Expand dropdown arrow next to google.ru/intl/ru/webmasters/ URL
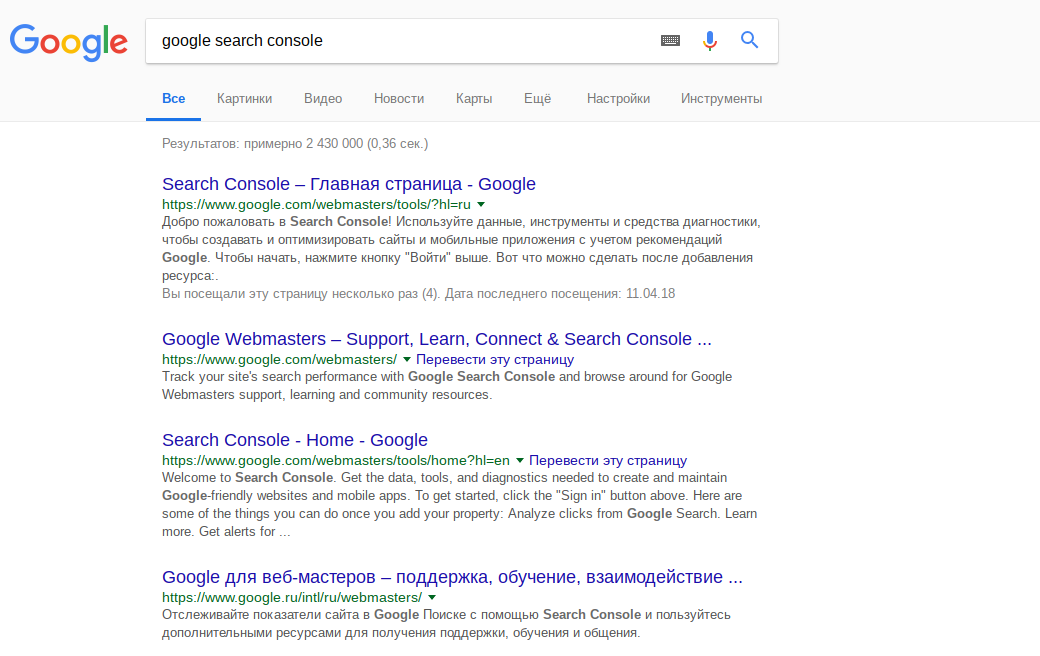Viewport: 1040px width, 656px height. point(432,598)
